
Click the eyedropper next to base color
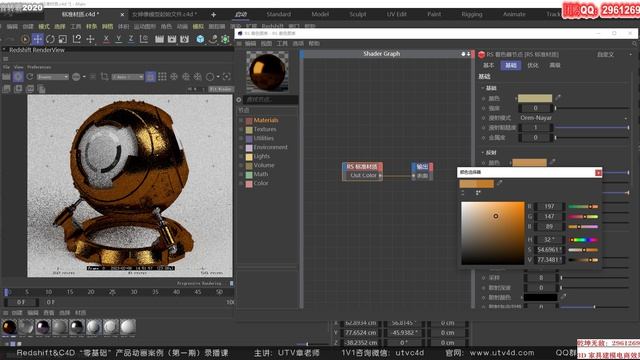tap(558, 98)
